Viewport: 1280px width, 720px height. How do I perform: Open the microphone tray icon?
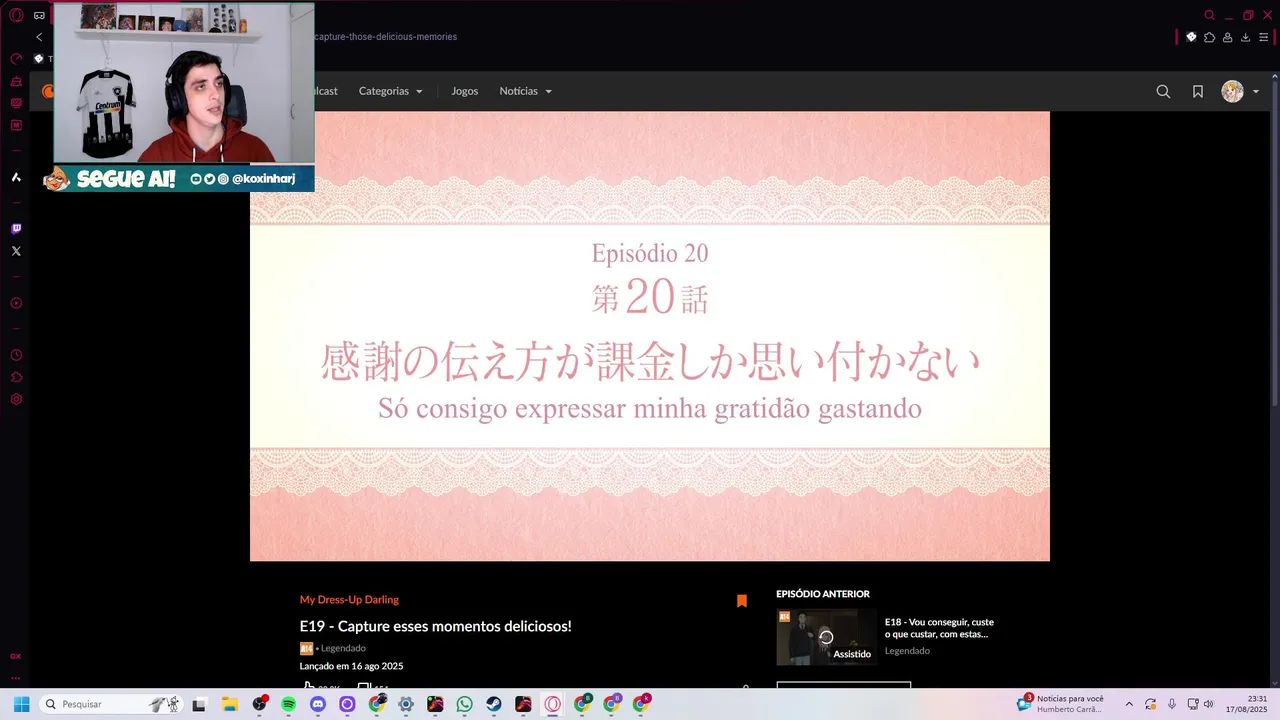coord(1172,704)
